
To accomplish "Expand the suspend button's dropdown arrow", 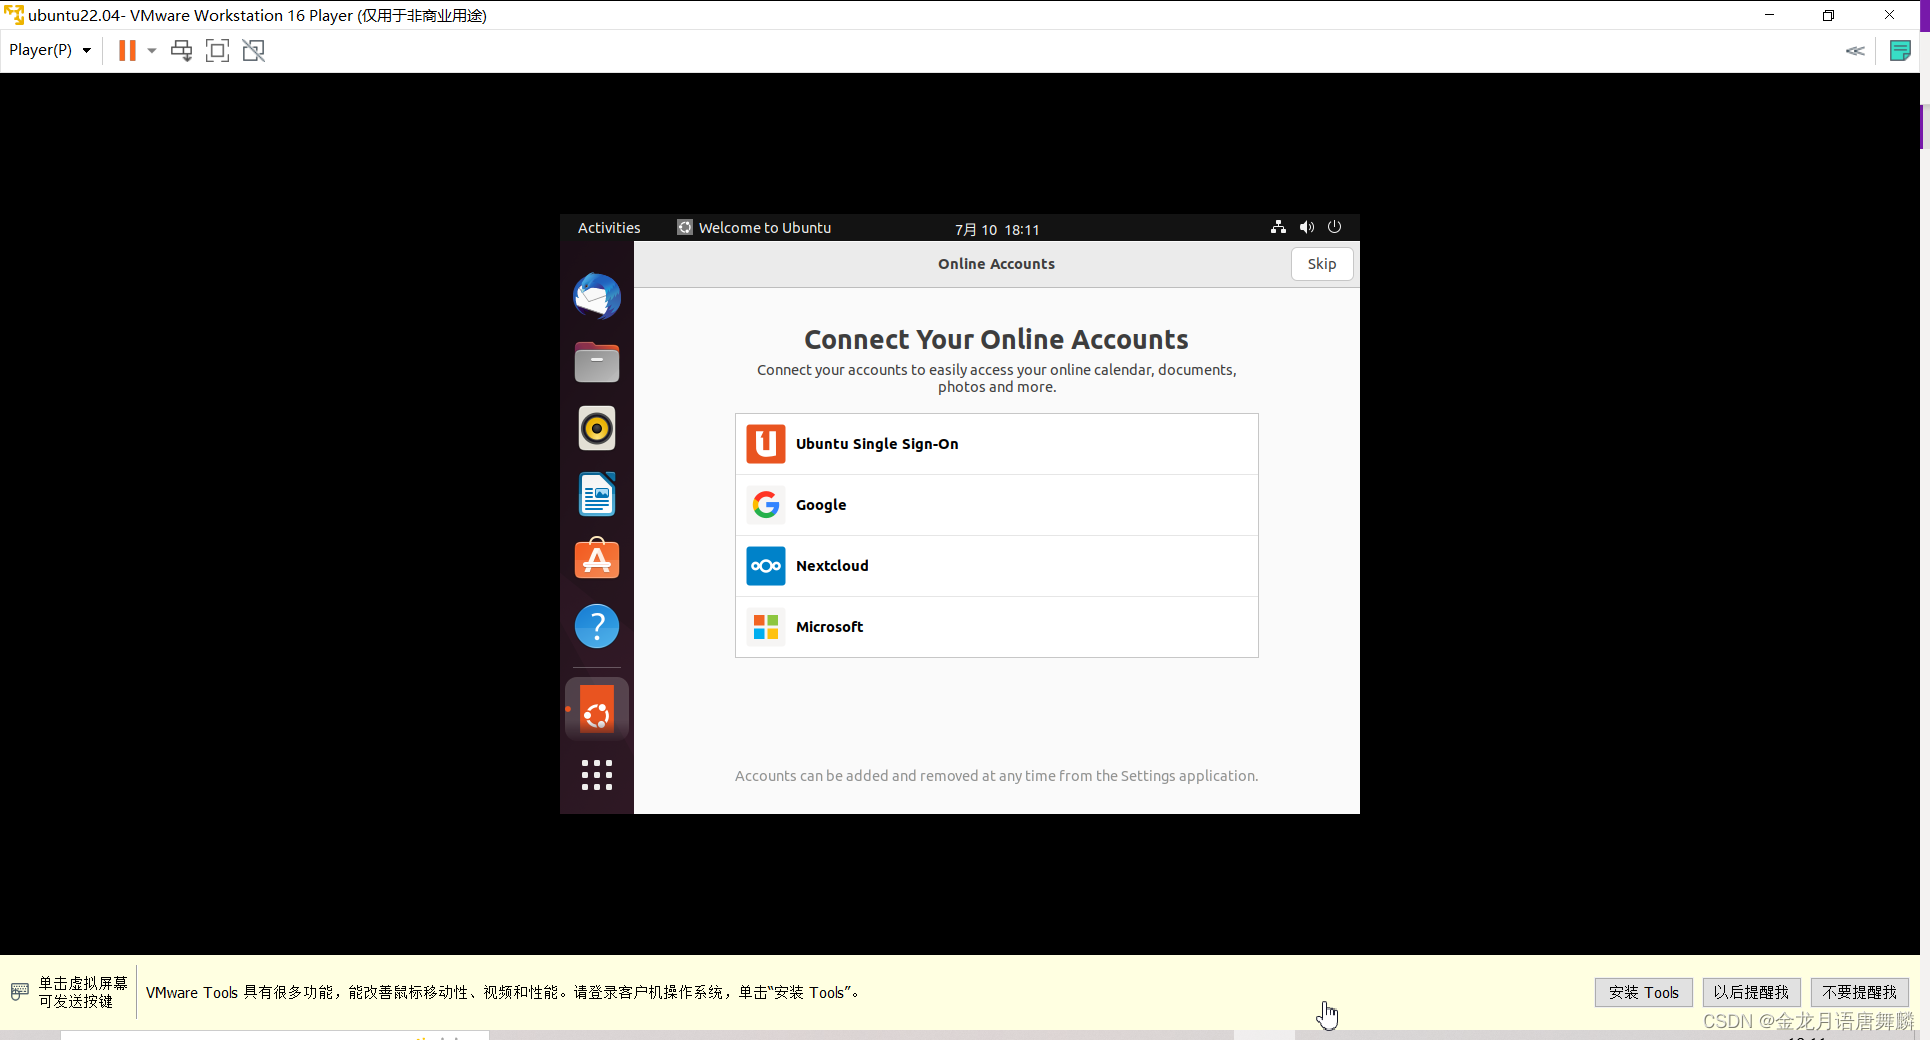I will coord(152,50).
